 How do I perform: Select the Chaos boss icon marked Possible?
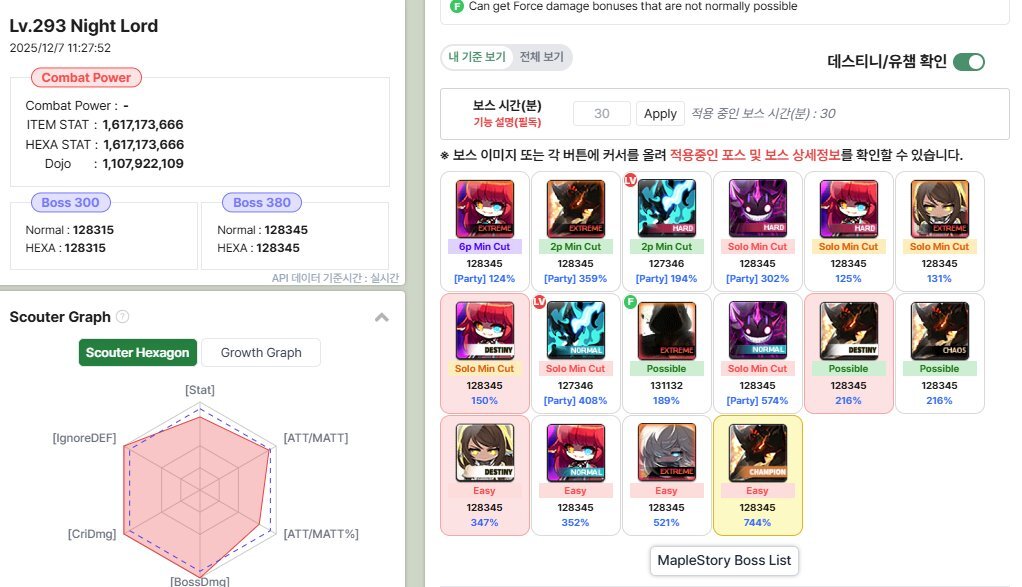(939, 330)
